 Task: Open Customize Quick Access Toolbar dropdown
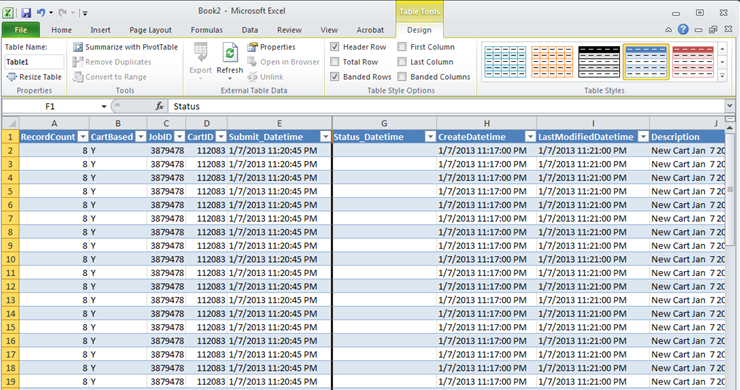pos(85,13)
